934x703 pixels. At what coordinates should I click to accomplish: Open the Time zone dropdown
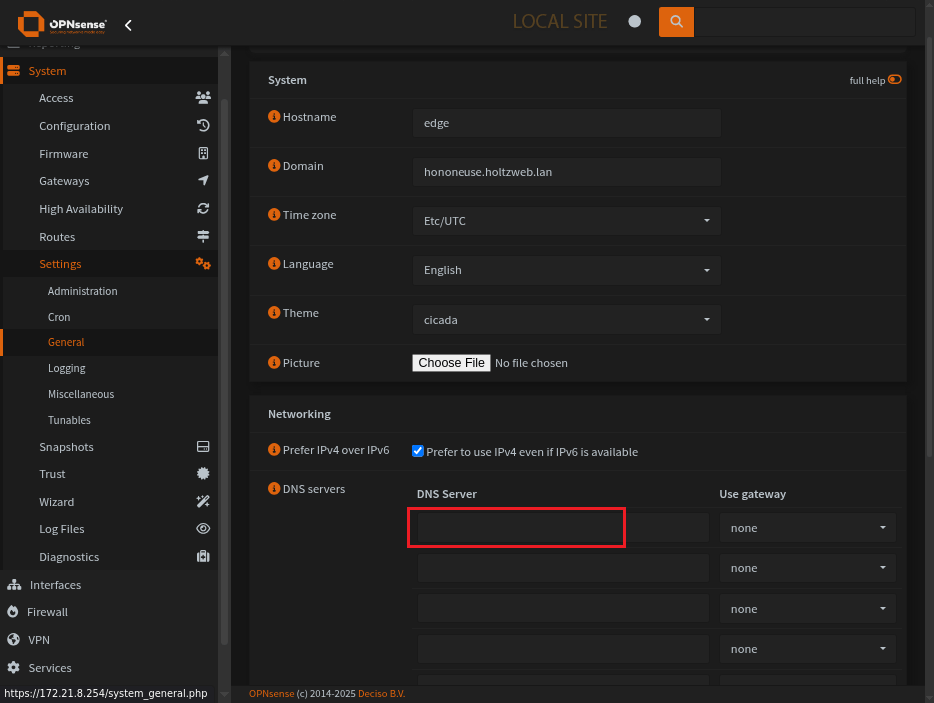(x=566, y=221)
